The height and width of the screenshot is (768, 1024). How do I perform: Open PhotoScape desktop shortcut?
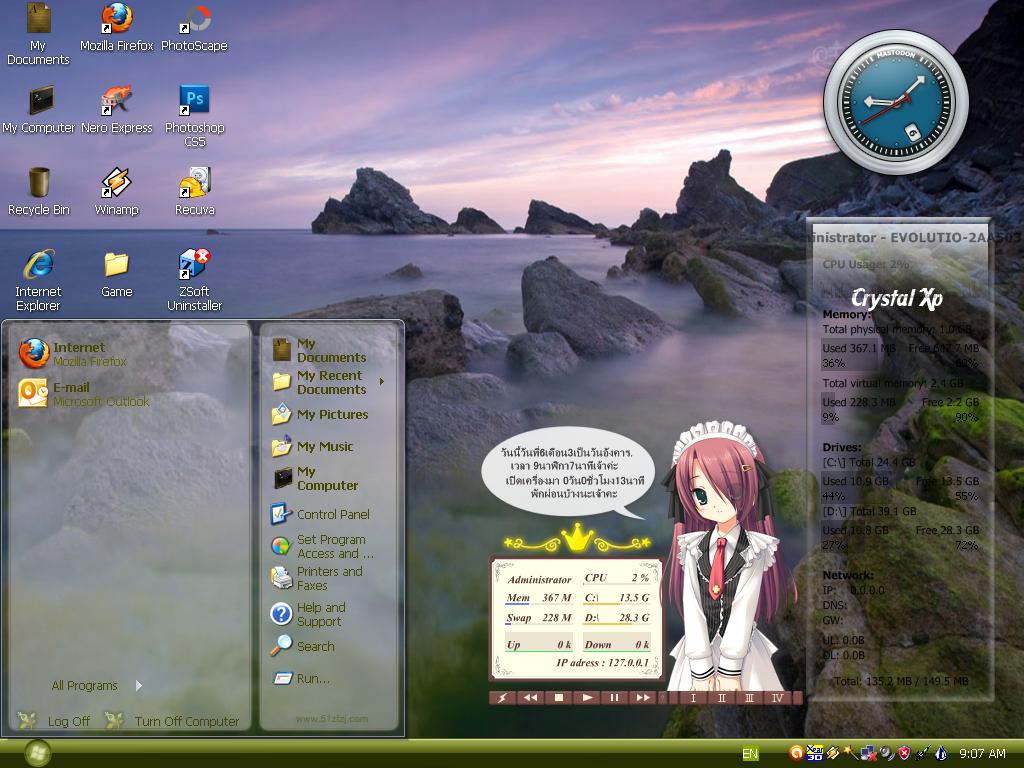click(x=194, y=27)
